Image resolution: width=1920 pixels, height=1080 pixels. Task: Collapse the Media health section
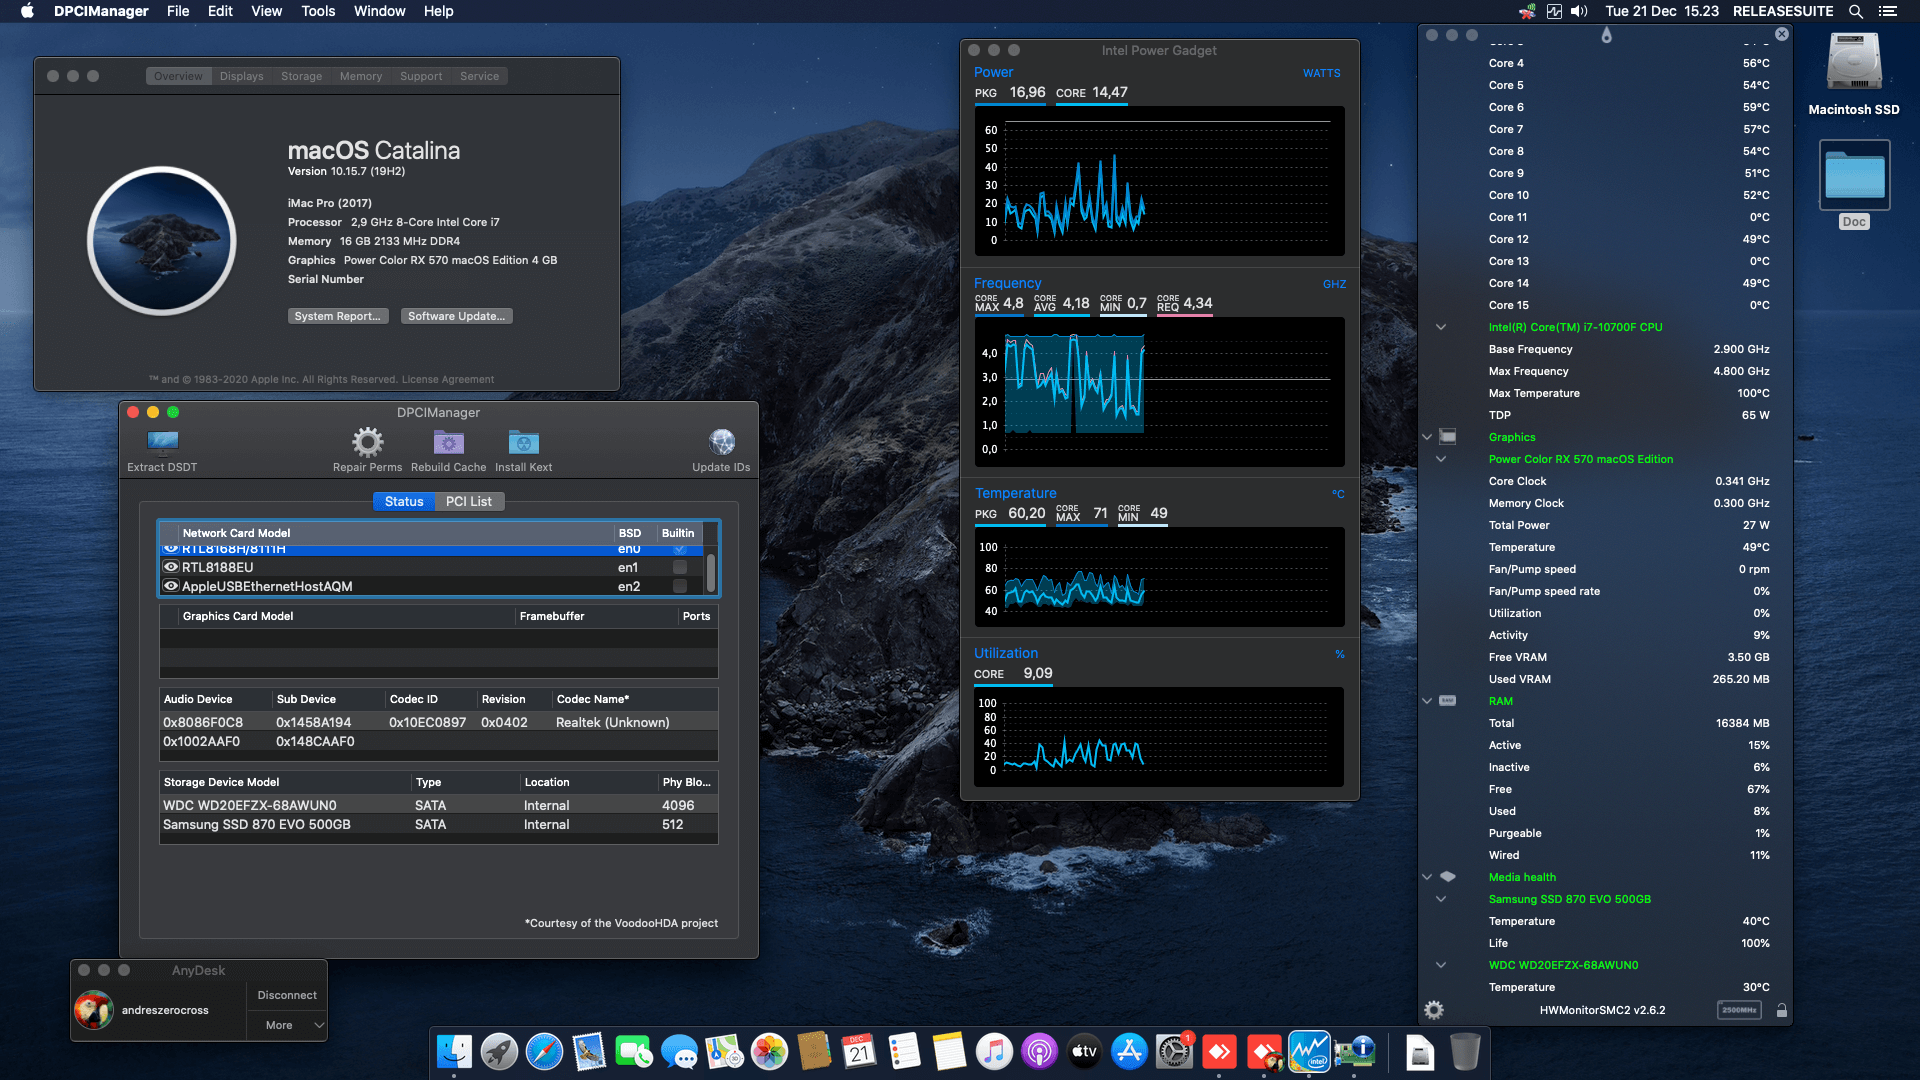(1427, 877)
